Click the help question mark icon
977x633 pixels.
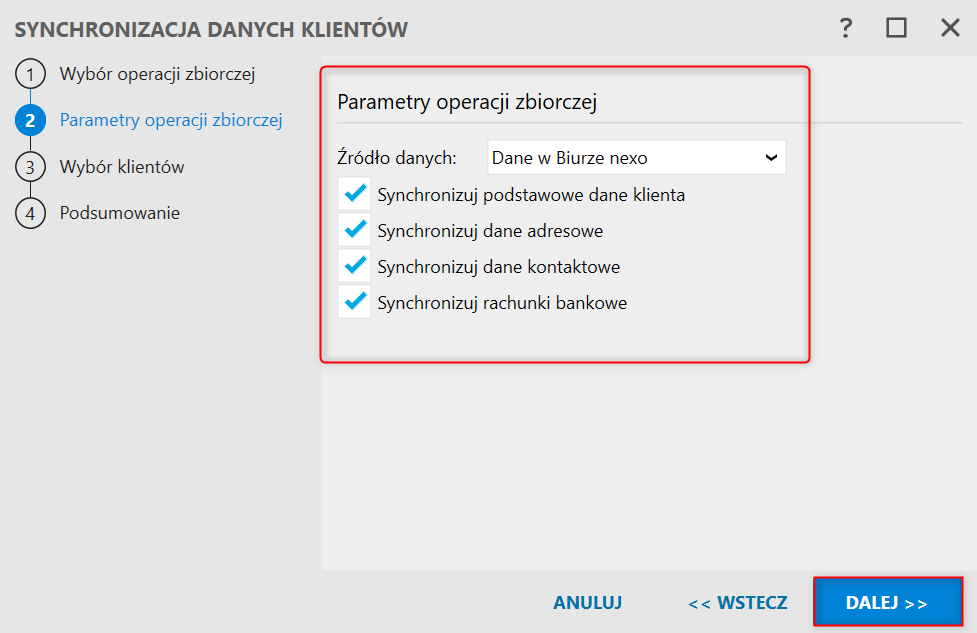(846, 28)
